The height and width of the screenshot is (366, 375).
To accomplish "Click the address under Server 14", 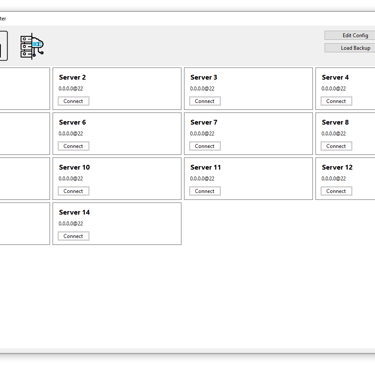I will tap(71, 224).
